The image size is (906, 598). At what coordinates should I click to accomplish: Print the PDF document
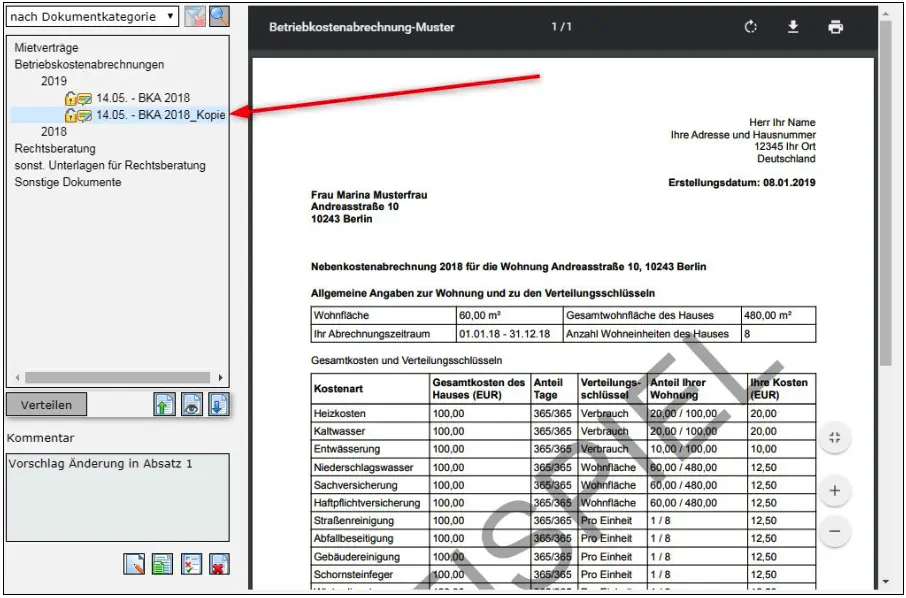[835, 27]
